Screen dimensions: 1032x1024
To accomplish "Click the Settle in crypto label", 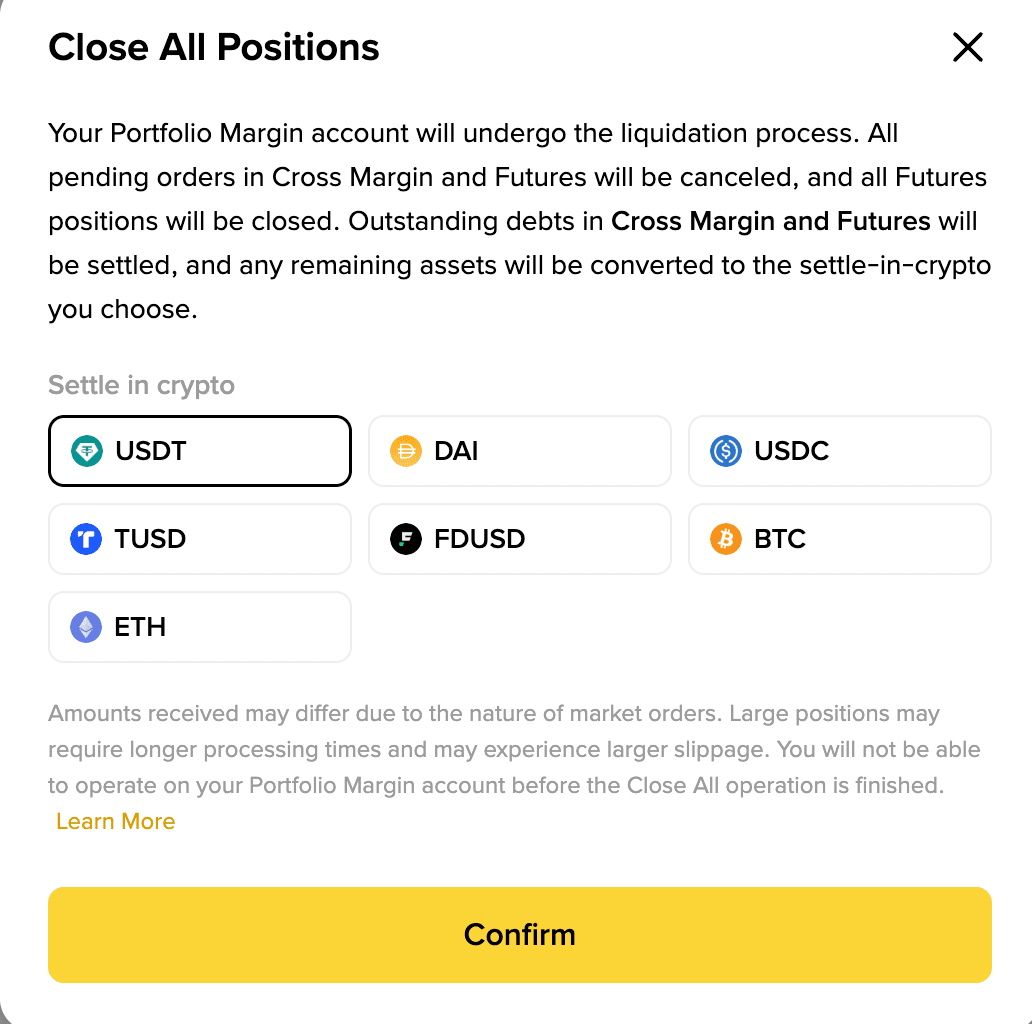I will (141, 385).
